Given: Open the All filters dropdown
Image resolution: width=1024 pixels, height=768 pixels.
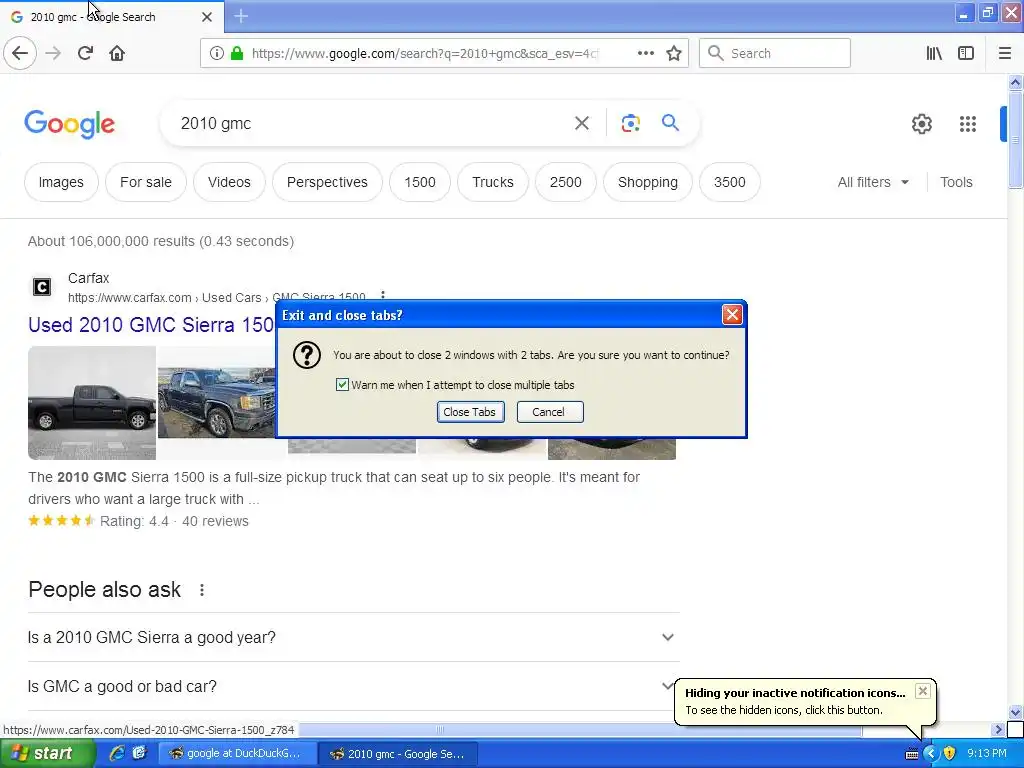Looking at the screenshot, I should (x=873, y=182).
